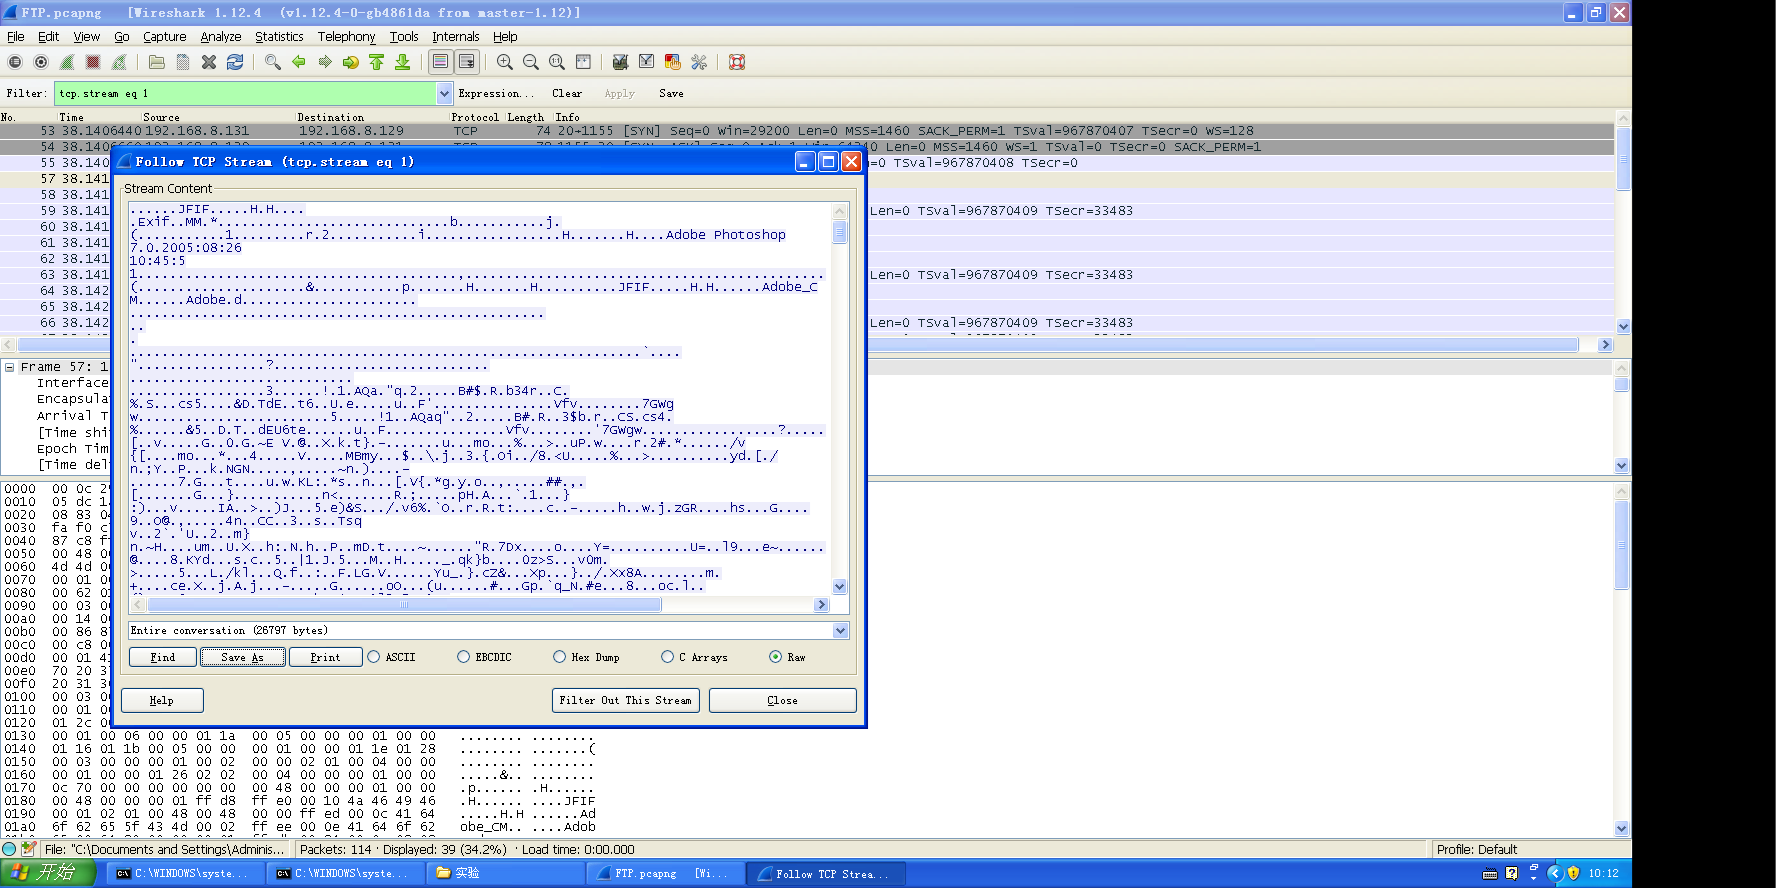Image resolution: width=1776 pixels, height=888 pixels.
Task: Open the Analyze menu
Action: (221, 37)
